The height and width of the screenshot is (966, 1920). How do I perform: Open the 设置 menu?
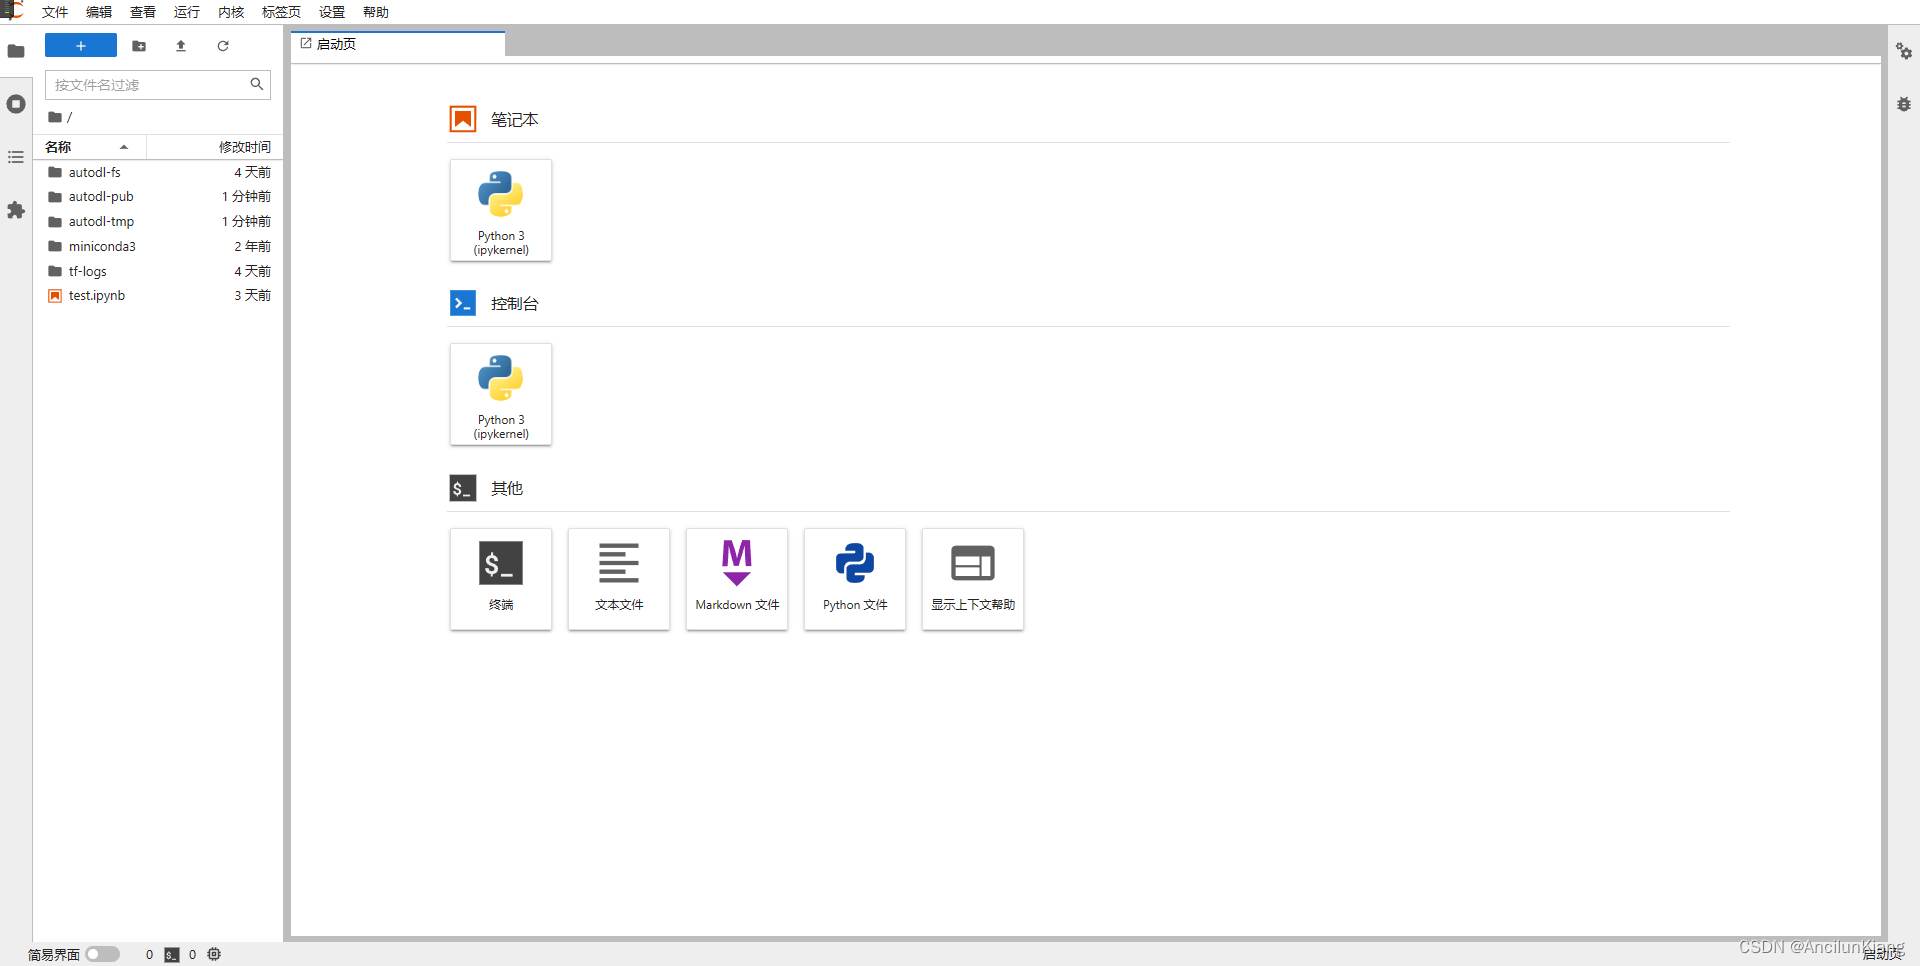pyautogui.click(x=332, y=12)
